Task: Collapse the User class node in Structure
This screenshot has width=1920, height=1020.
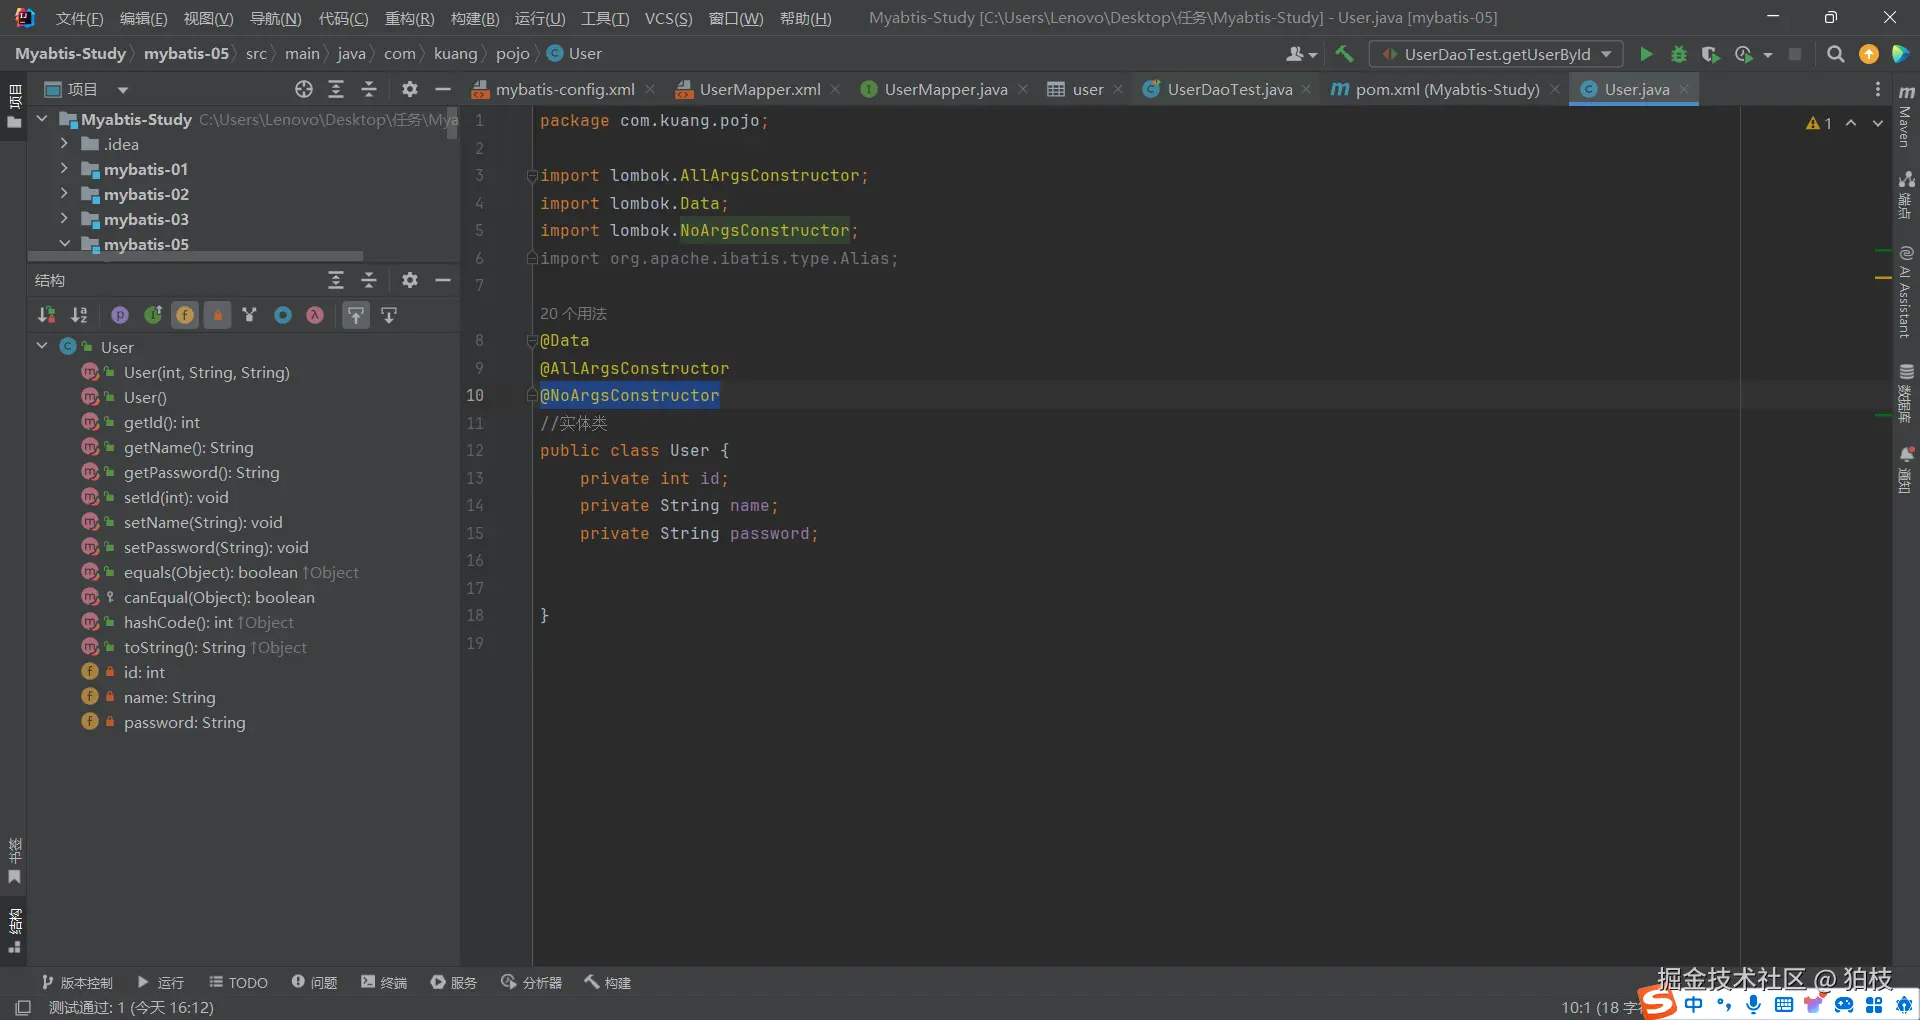Action: (42, 346)
